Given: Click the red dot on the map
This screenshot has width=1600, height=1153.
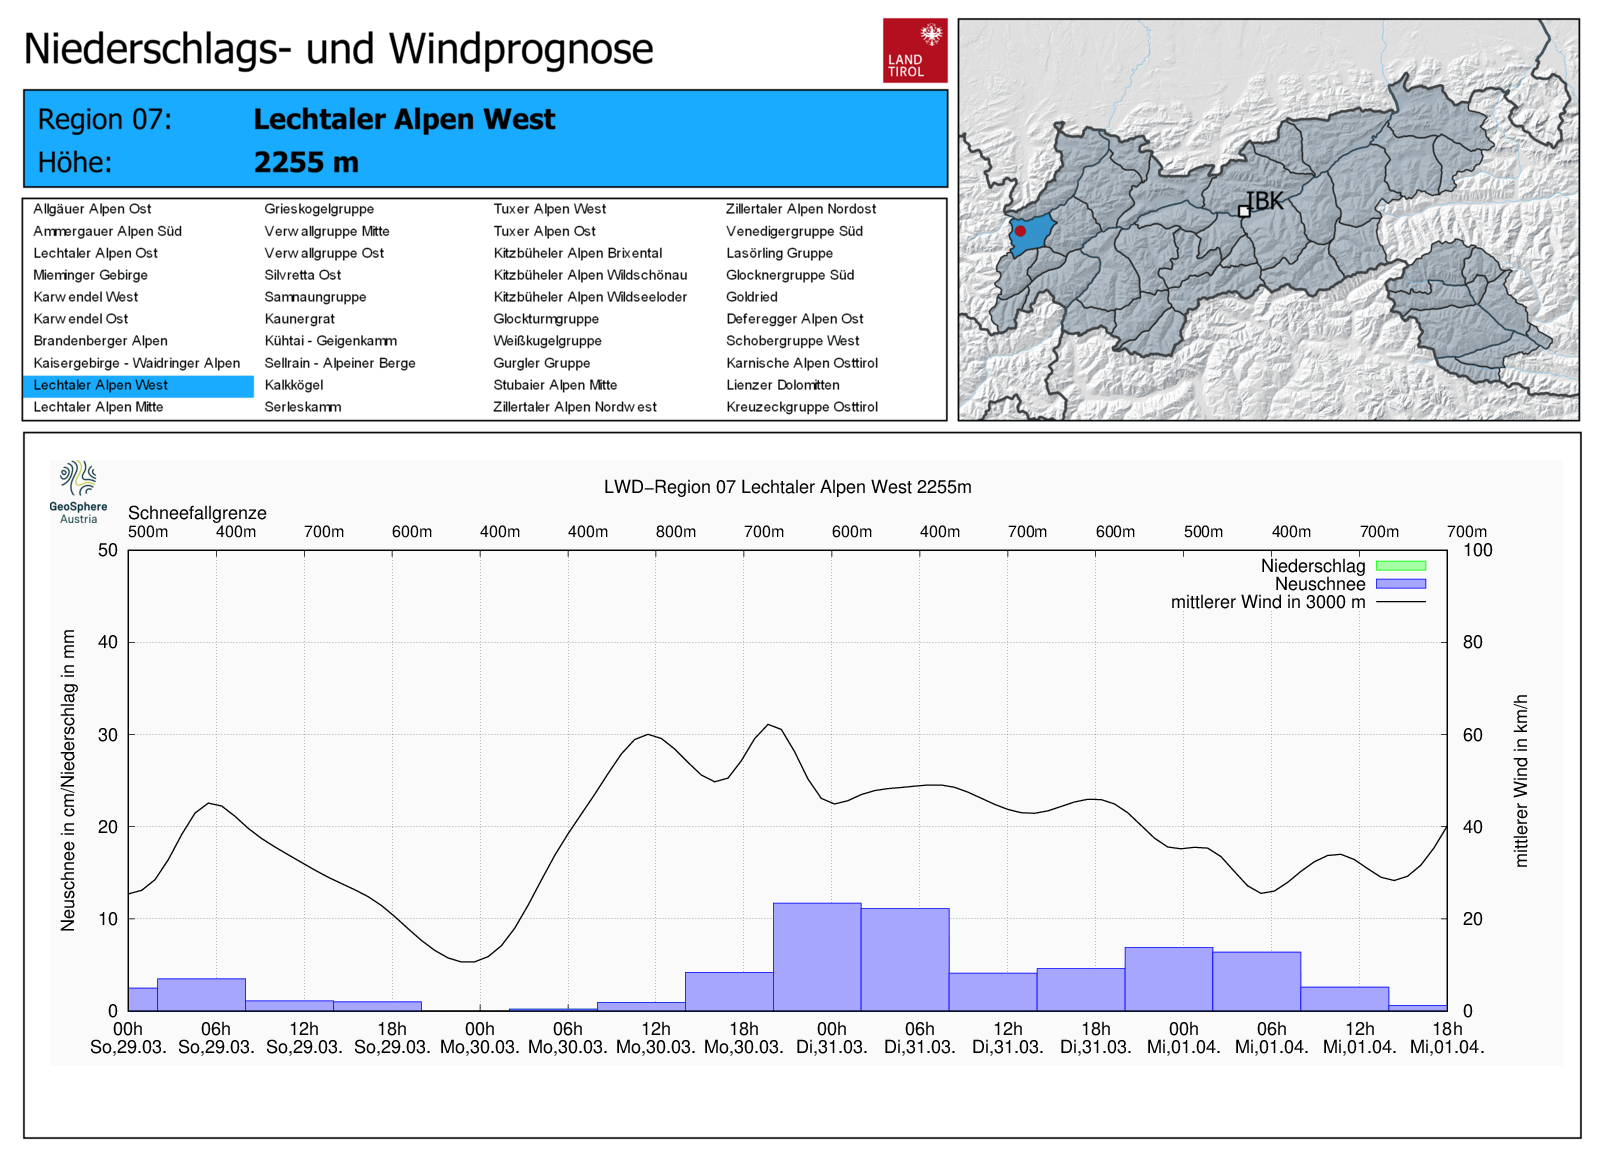Looking at the screenshot, I should point(1020,231).
